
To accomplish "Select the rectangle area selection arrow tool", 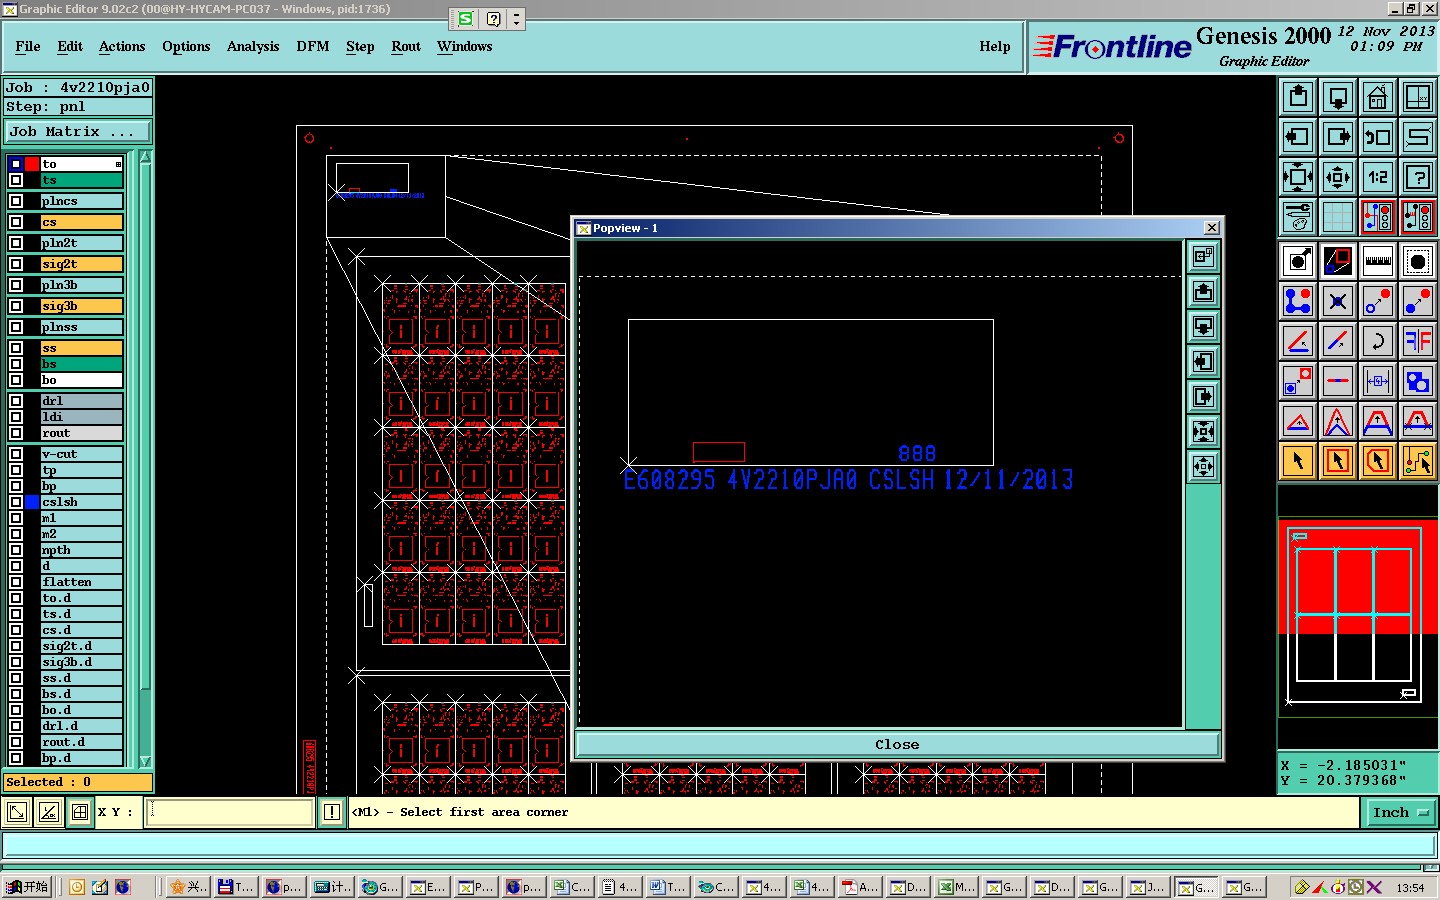I will click(x=1338, y=461).
